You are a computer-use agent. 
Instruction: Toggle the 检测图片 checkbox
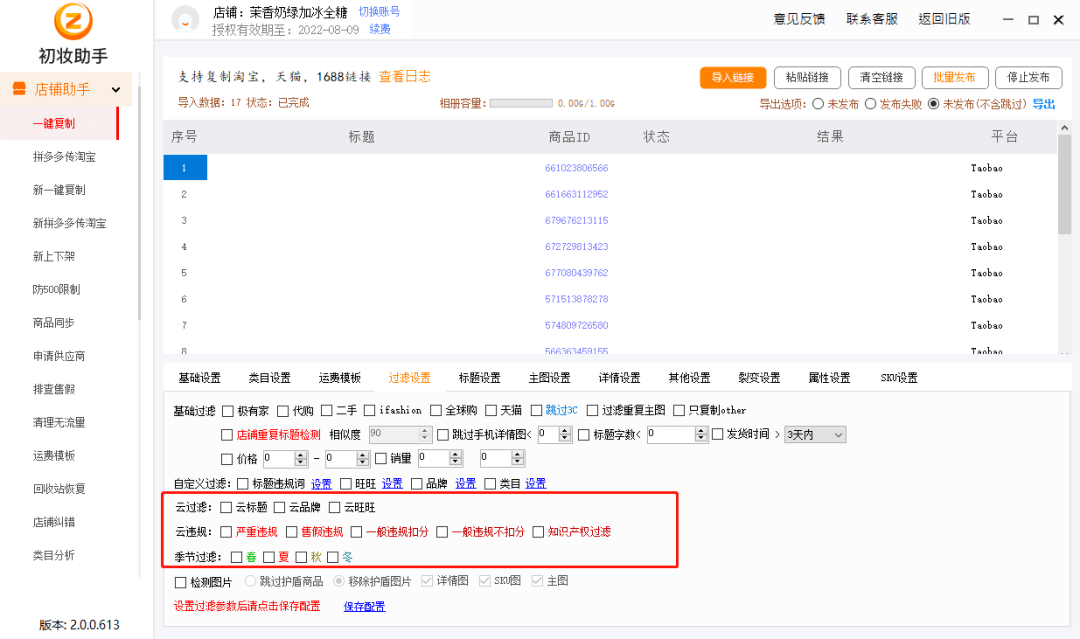180,583
